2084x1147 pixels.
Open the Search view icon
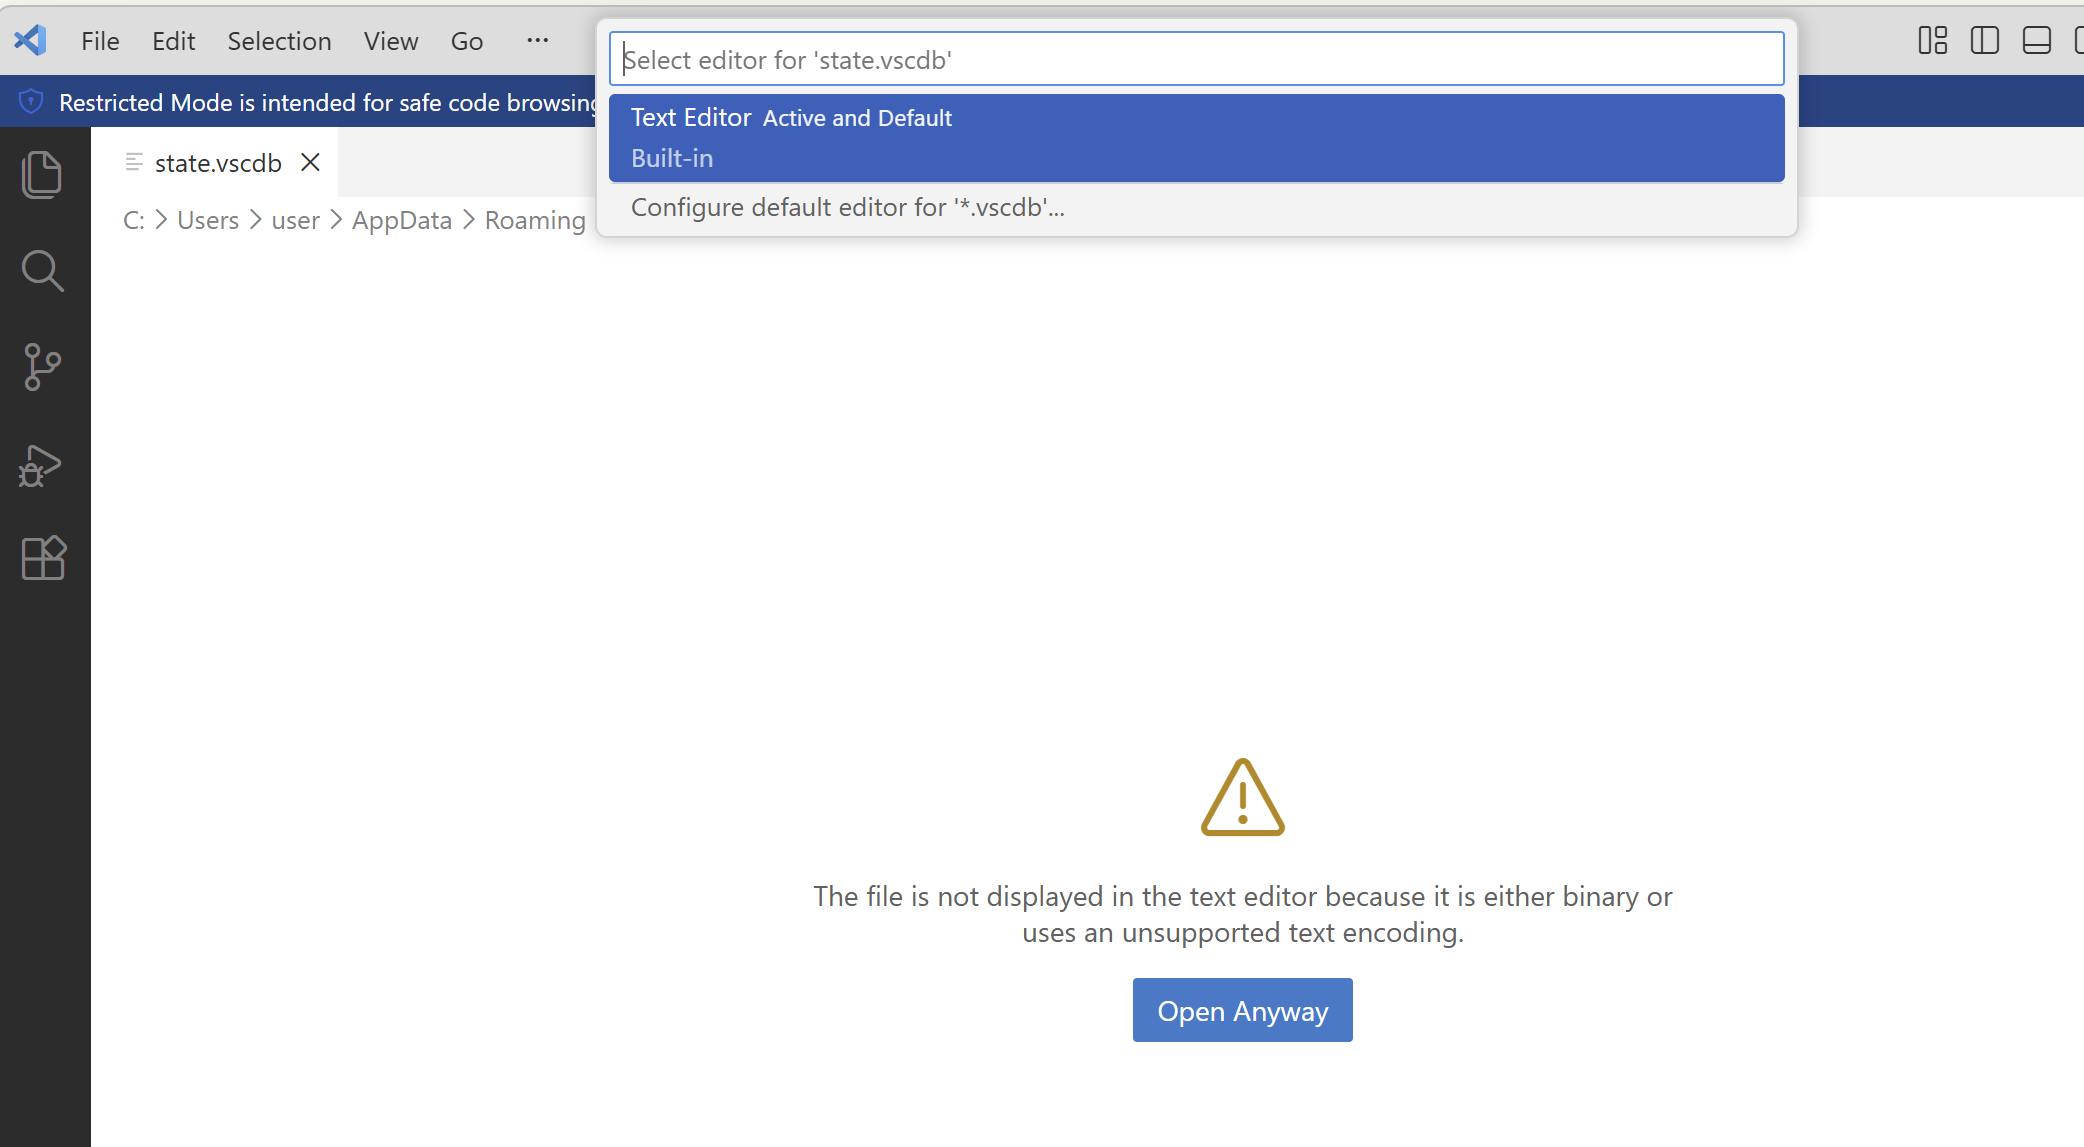click(x=42, y=270)
